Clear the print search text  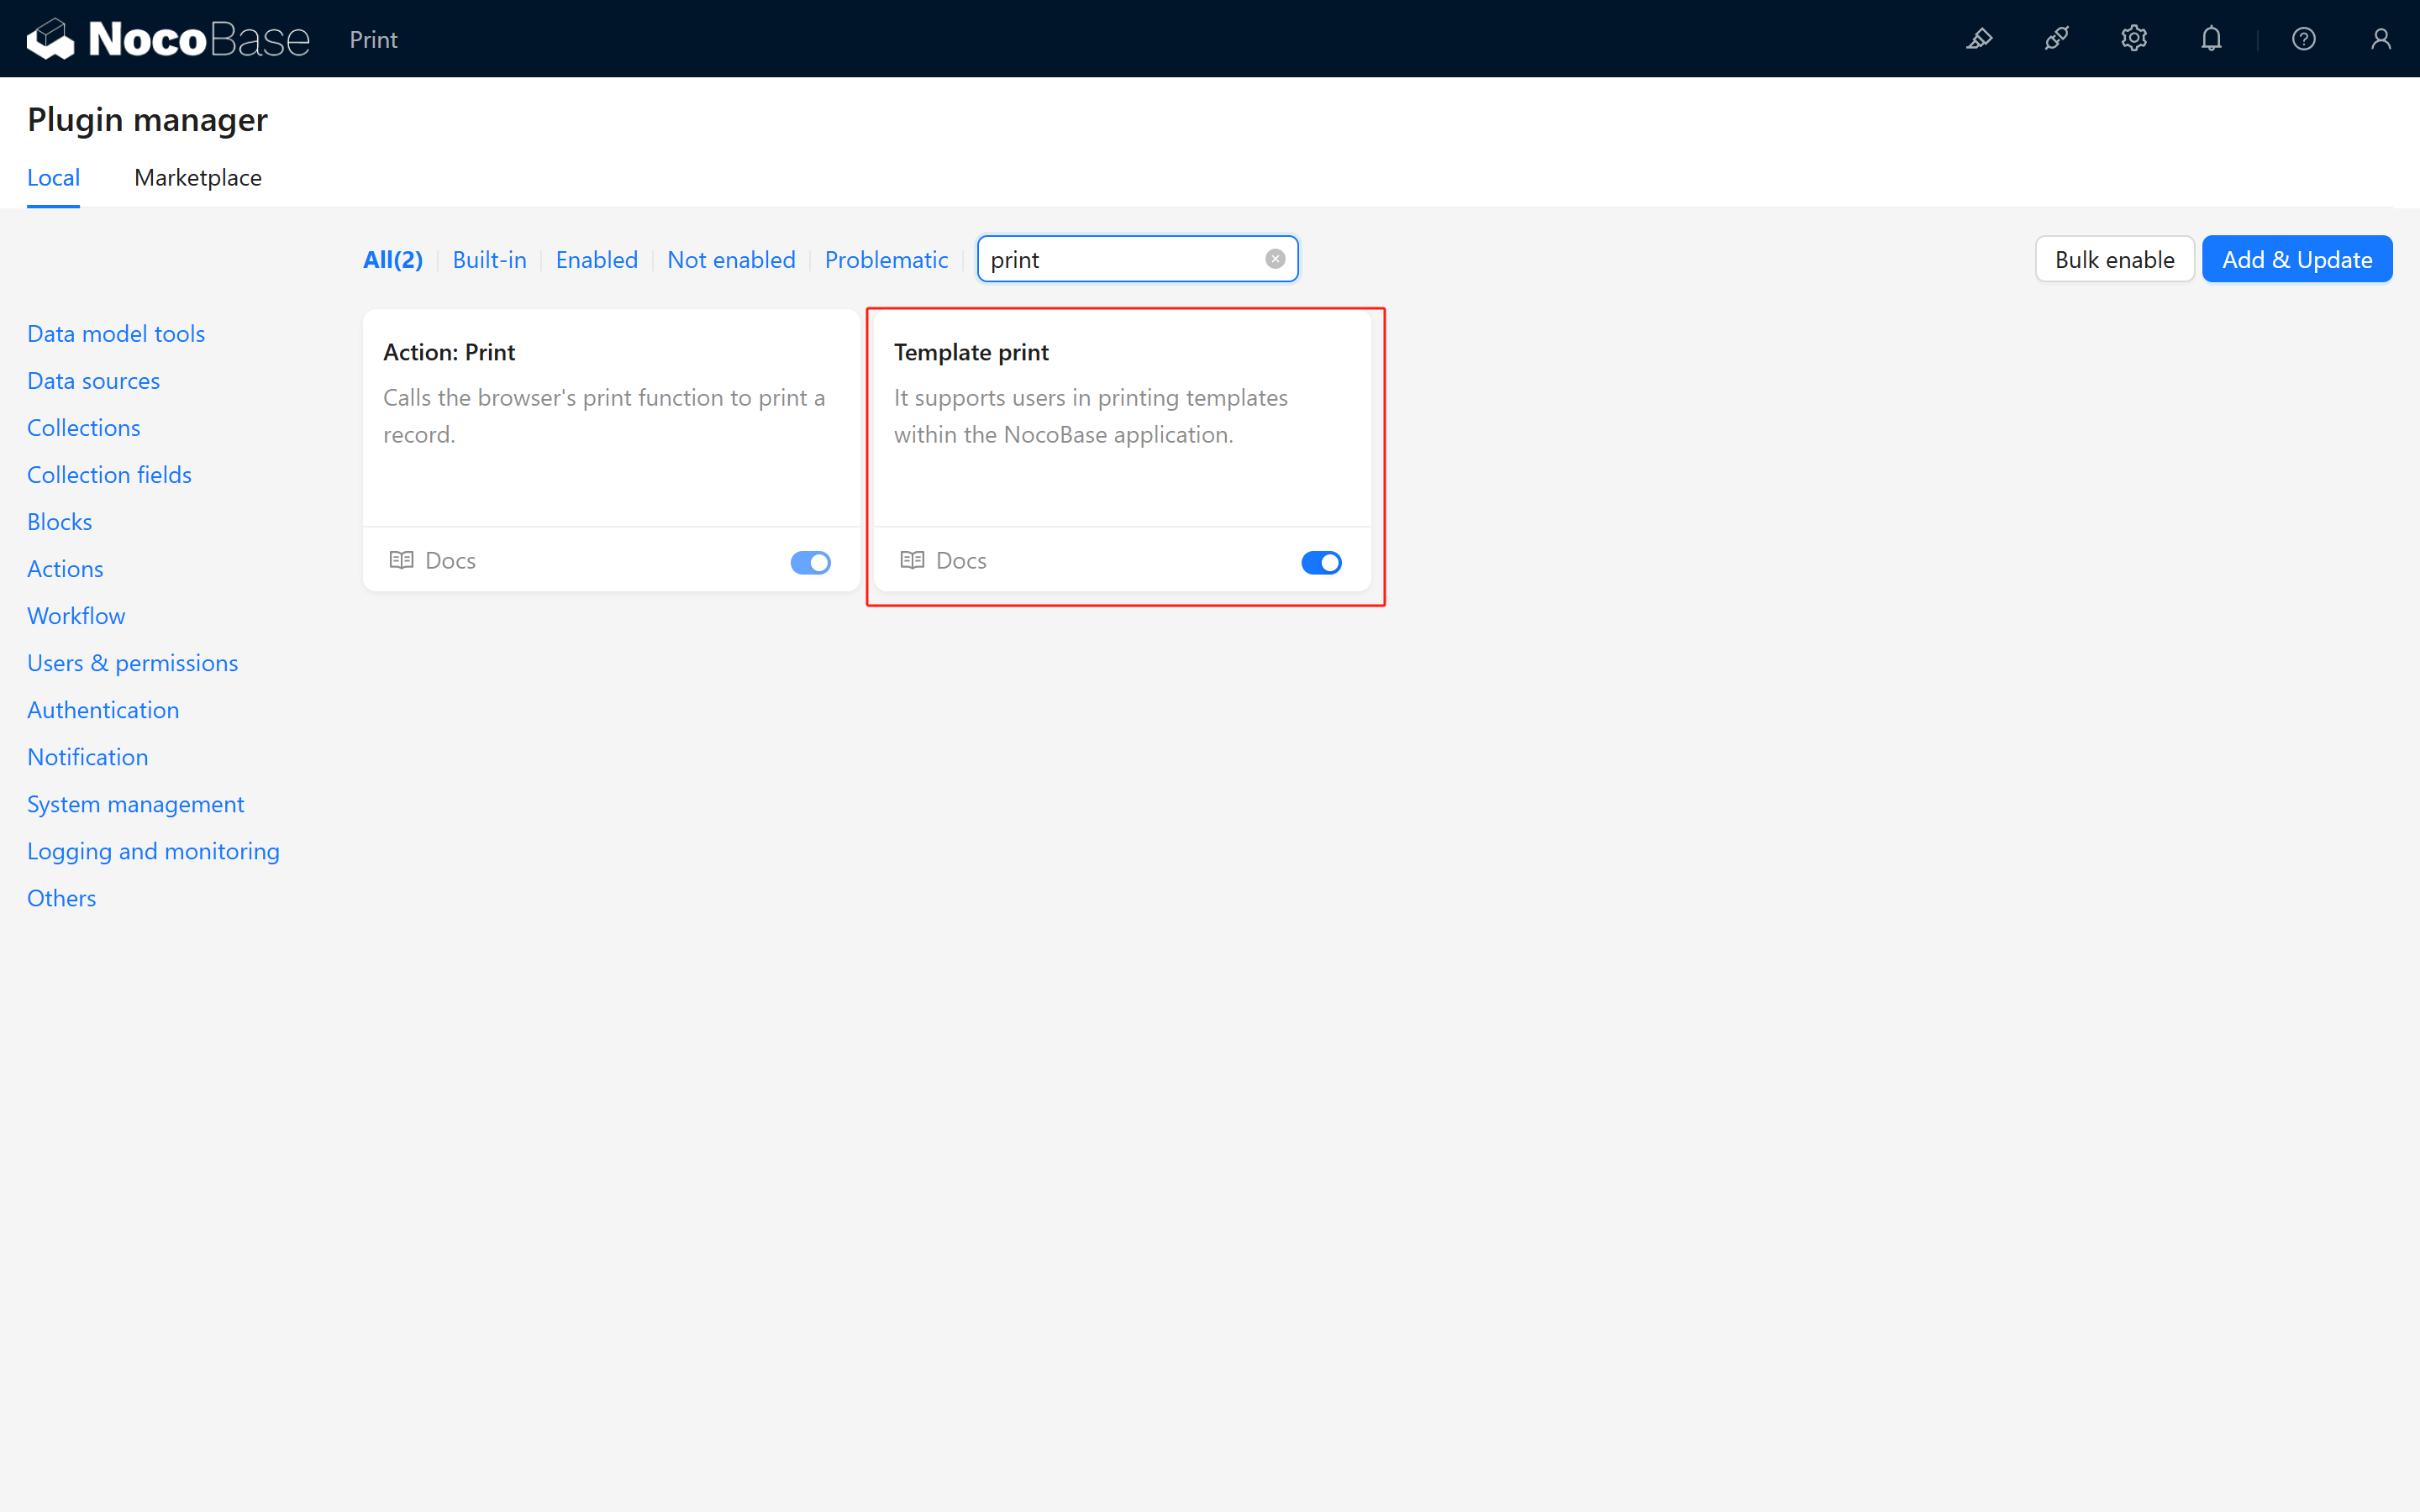pyautogui.click(x=1275, y=259)
